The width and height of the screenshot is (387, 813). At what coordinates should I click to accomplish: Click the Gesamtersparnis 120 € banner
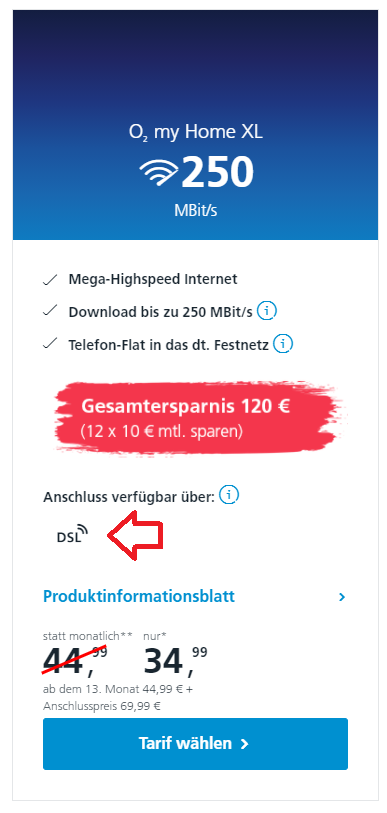[200, 418]
